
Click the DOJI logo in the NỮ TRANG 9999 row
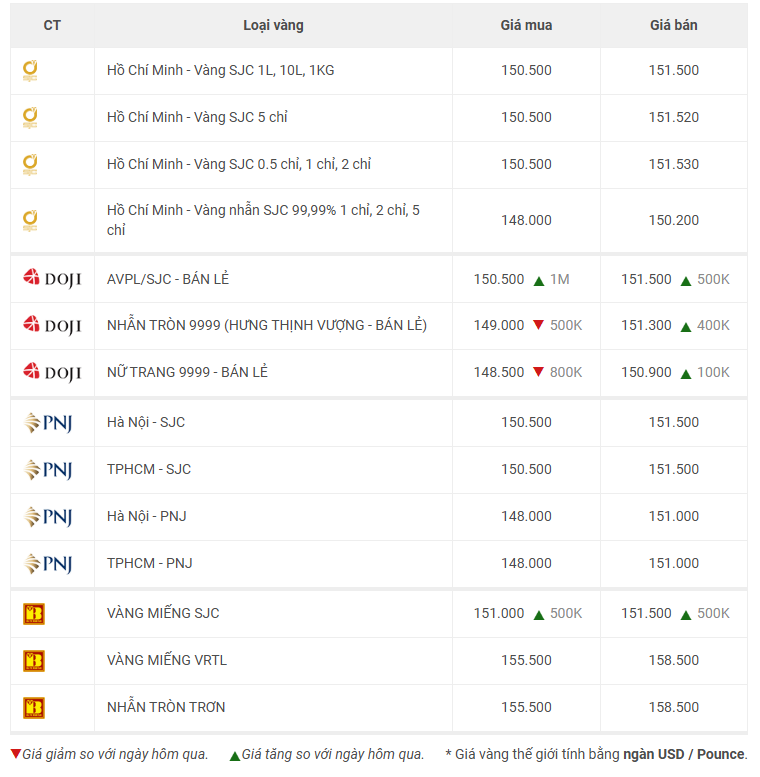(52, 373)
